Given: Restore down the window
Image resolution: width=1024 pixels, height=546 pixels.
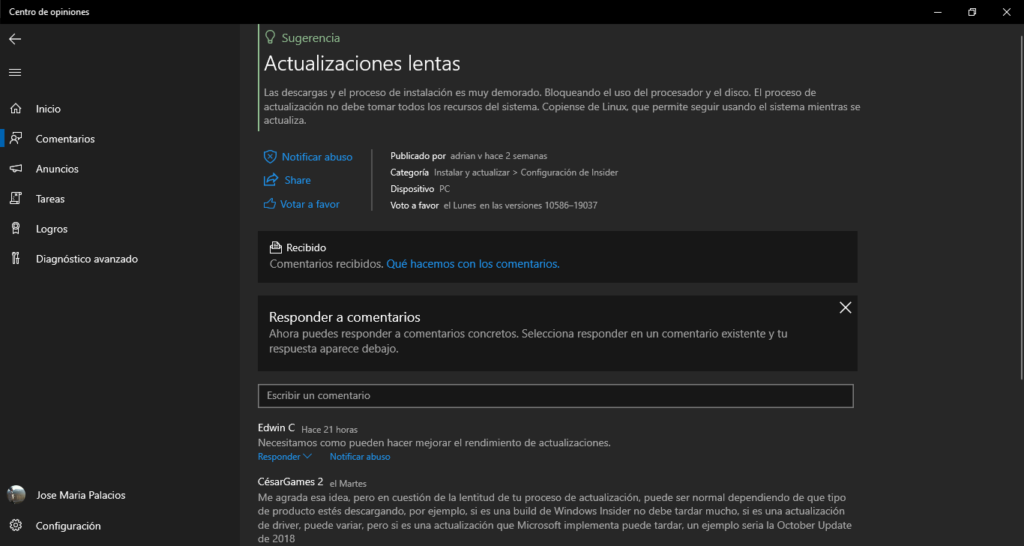Looking at the screenshot, I should (971, 12).
